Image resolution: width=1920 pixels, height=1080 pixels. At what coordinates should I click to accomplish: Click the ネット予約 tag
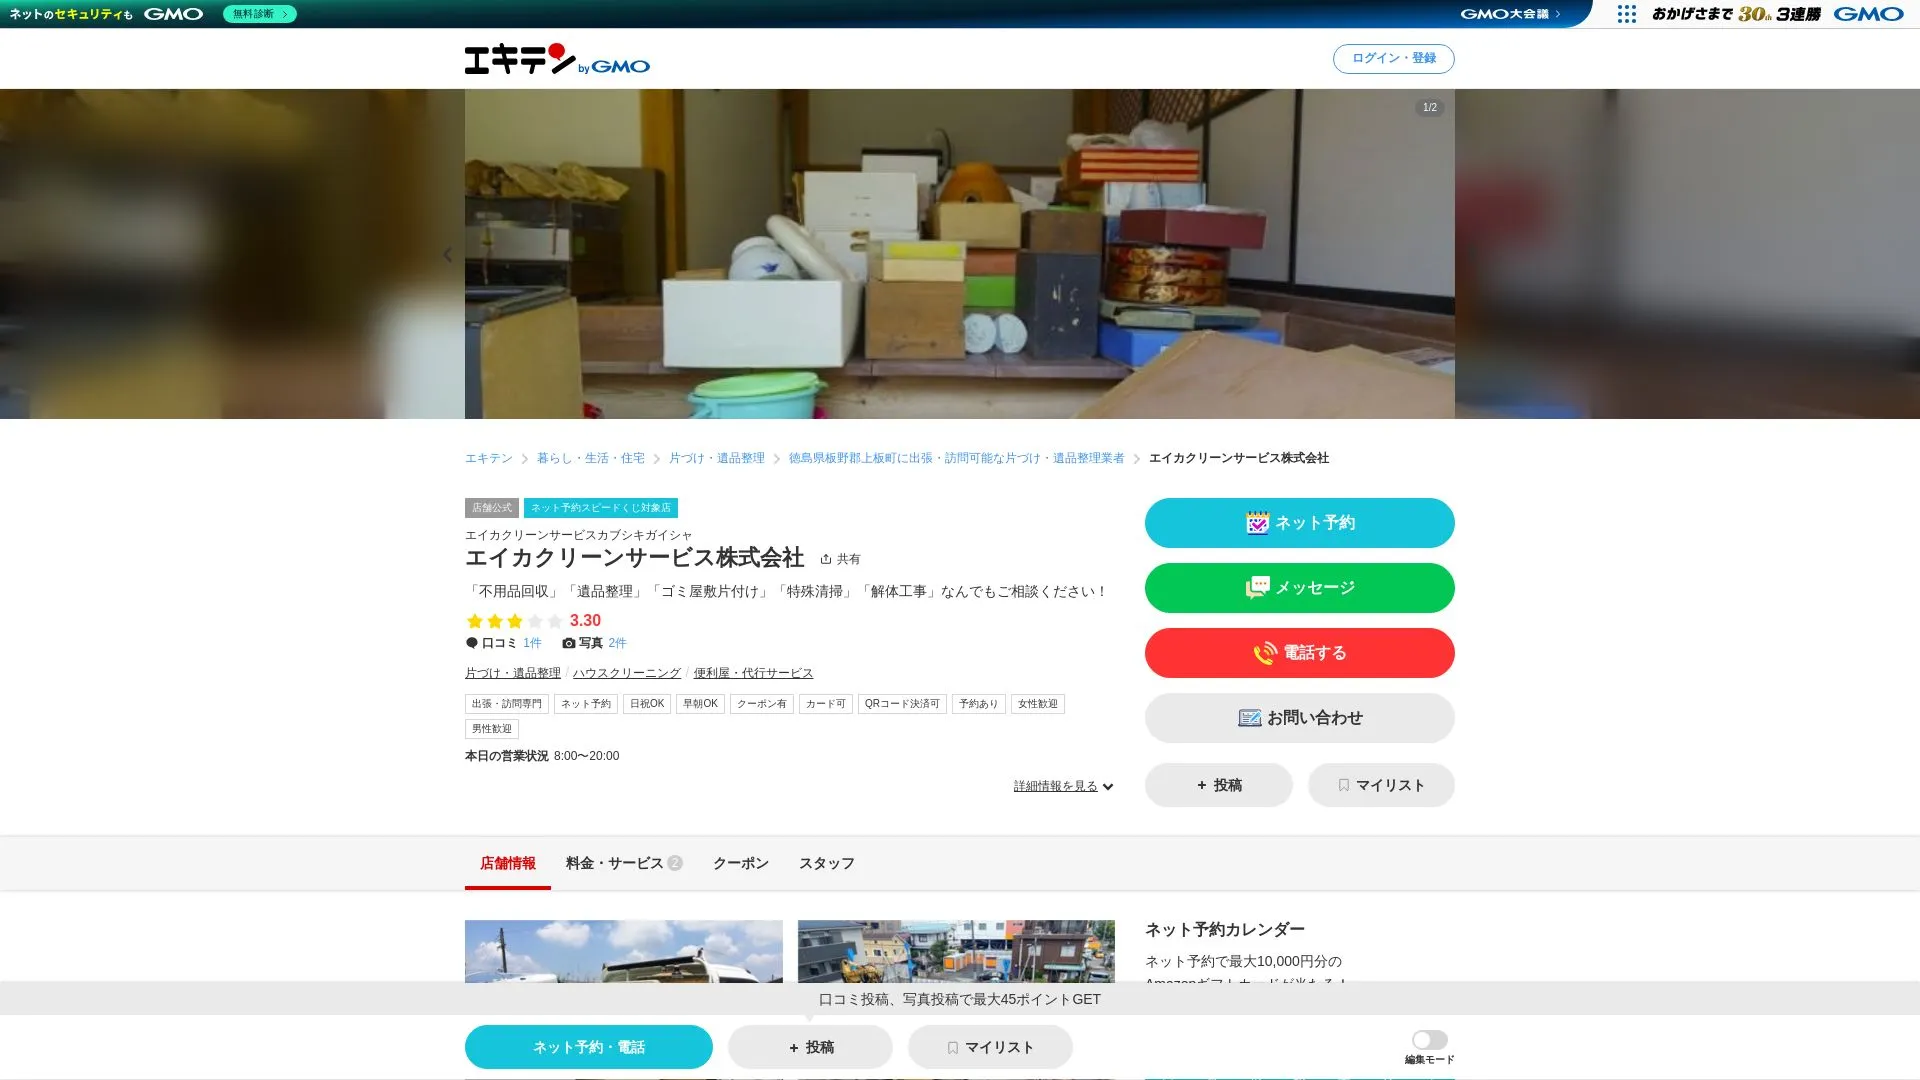click(x=586, y=704)
